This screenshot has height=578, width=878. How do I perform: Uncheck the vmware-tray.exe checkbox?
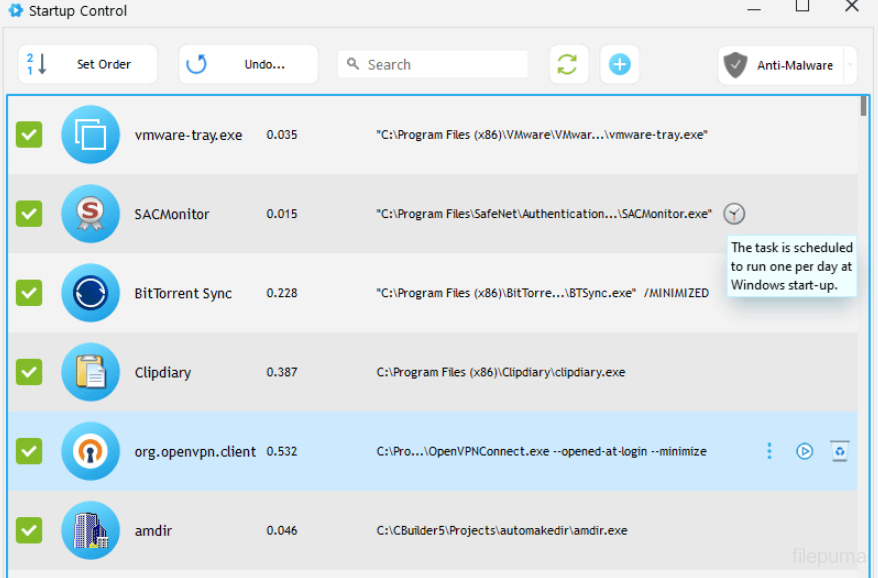point(29,134)
